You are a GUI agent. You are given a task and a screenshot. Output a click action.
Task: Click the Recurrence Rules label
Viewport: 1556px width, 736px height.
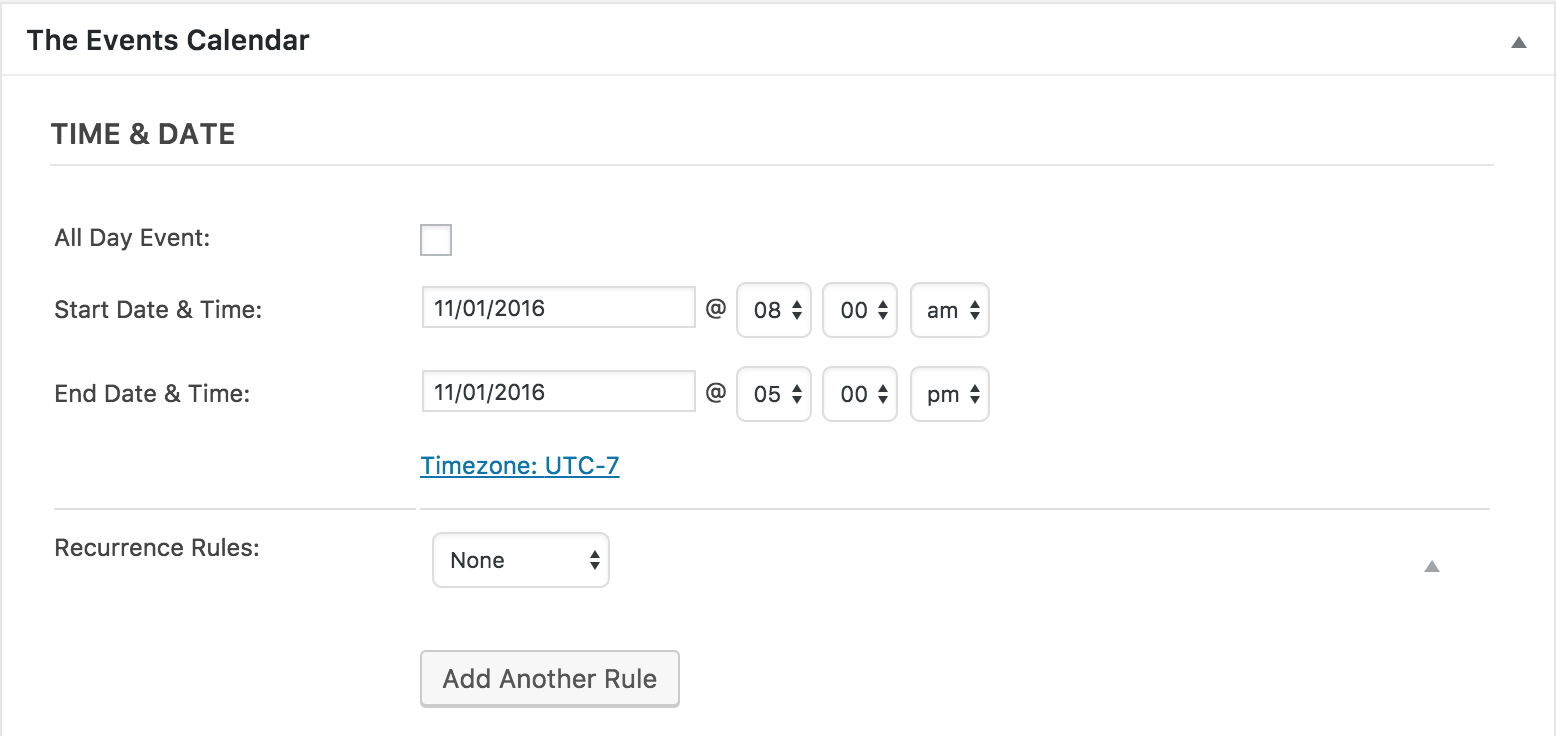coord(157,548)
